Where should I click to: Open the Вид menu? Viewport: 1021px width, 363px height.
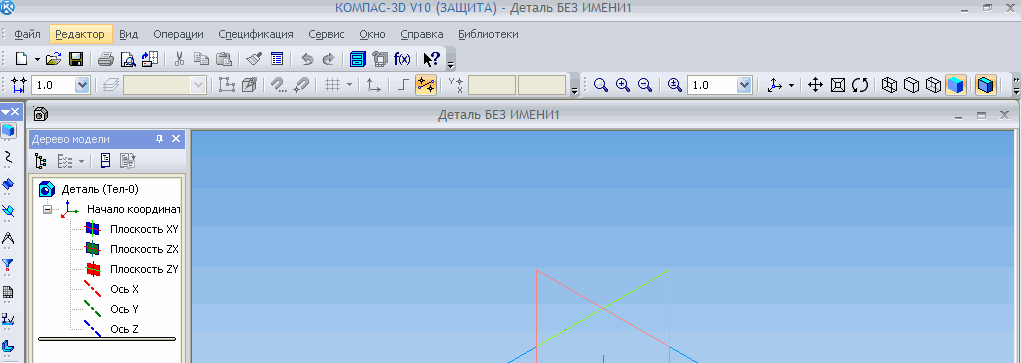coord(129,34)
